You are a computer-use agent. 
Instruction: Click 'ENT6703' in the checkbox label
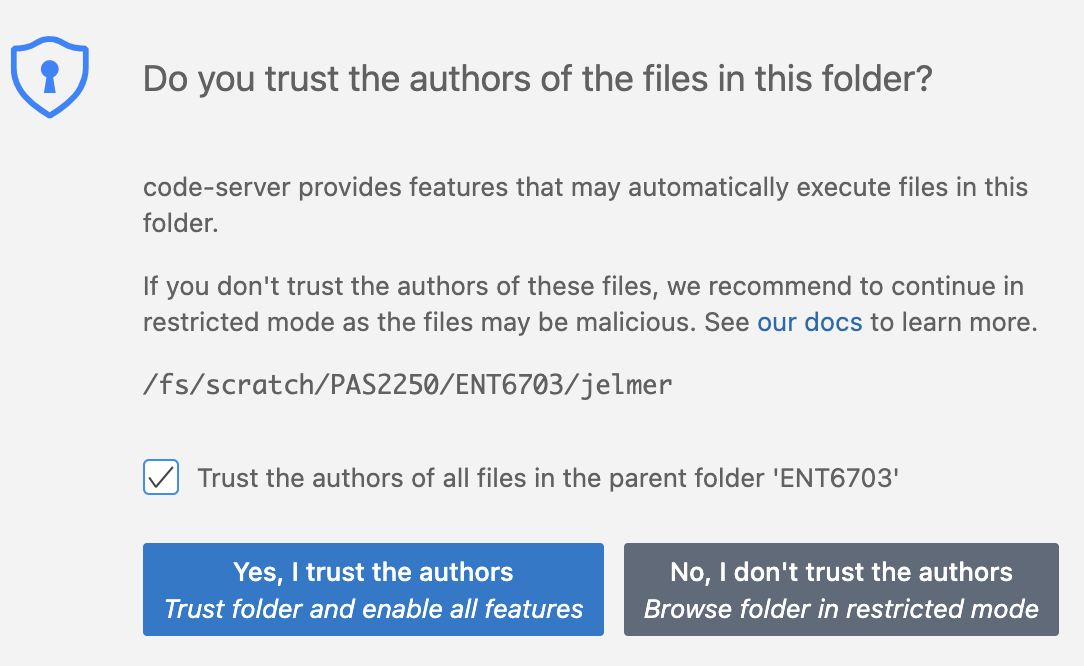(838, 478)
